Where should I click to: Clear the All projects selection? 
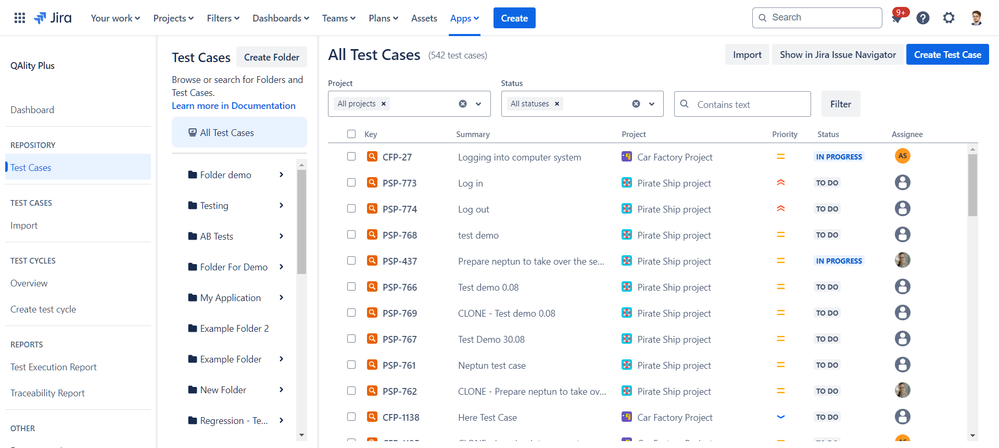pyautogui.click(x=463, y=104)
